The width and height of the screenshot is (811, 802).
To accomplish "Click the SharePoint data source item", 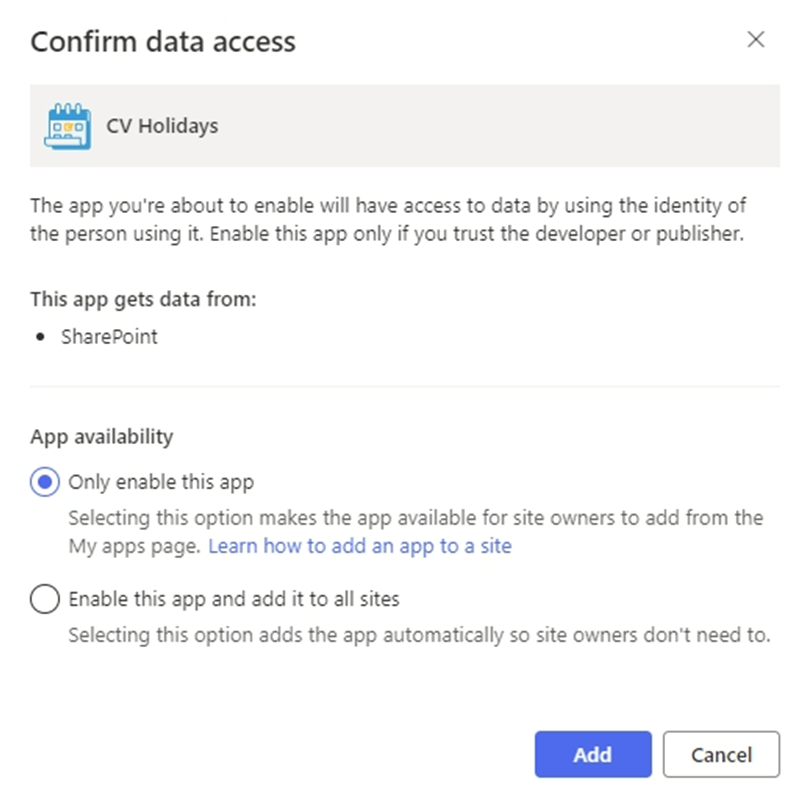I will click(109, 337).
